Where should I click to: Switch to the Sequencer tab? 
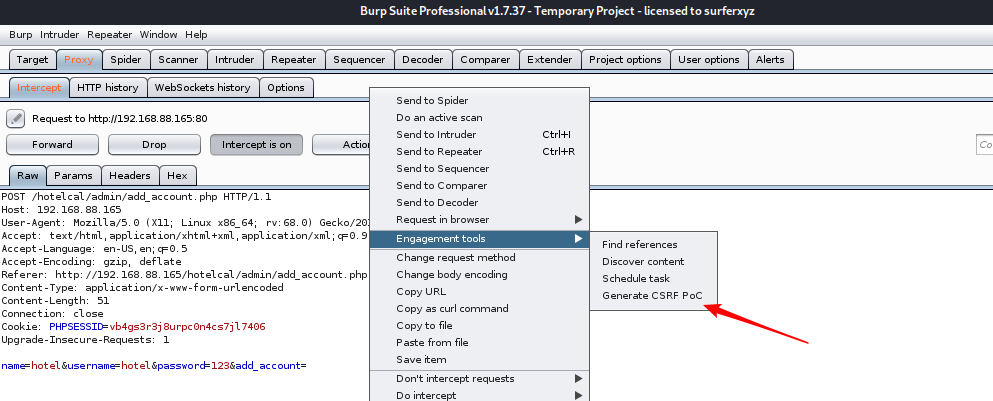coord(359,60)
